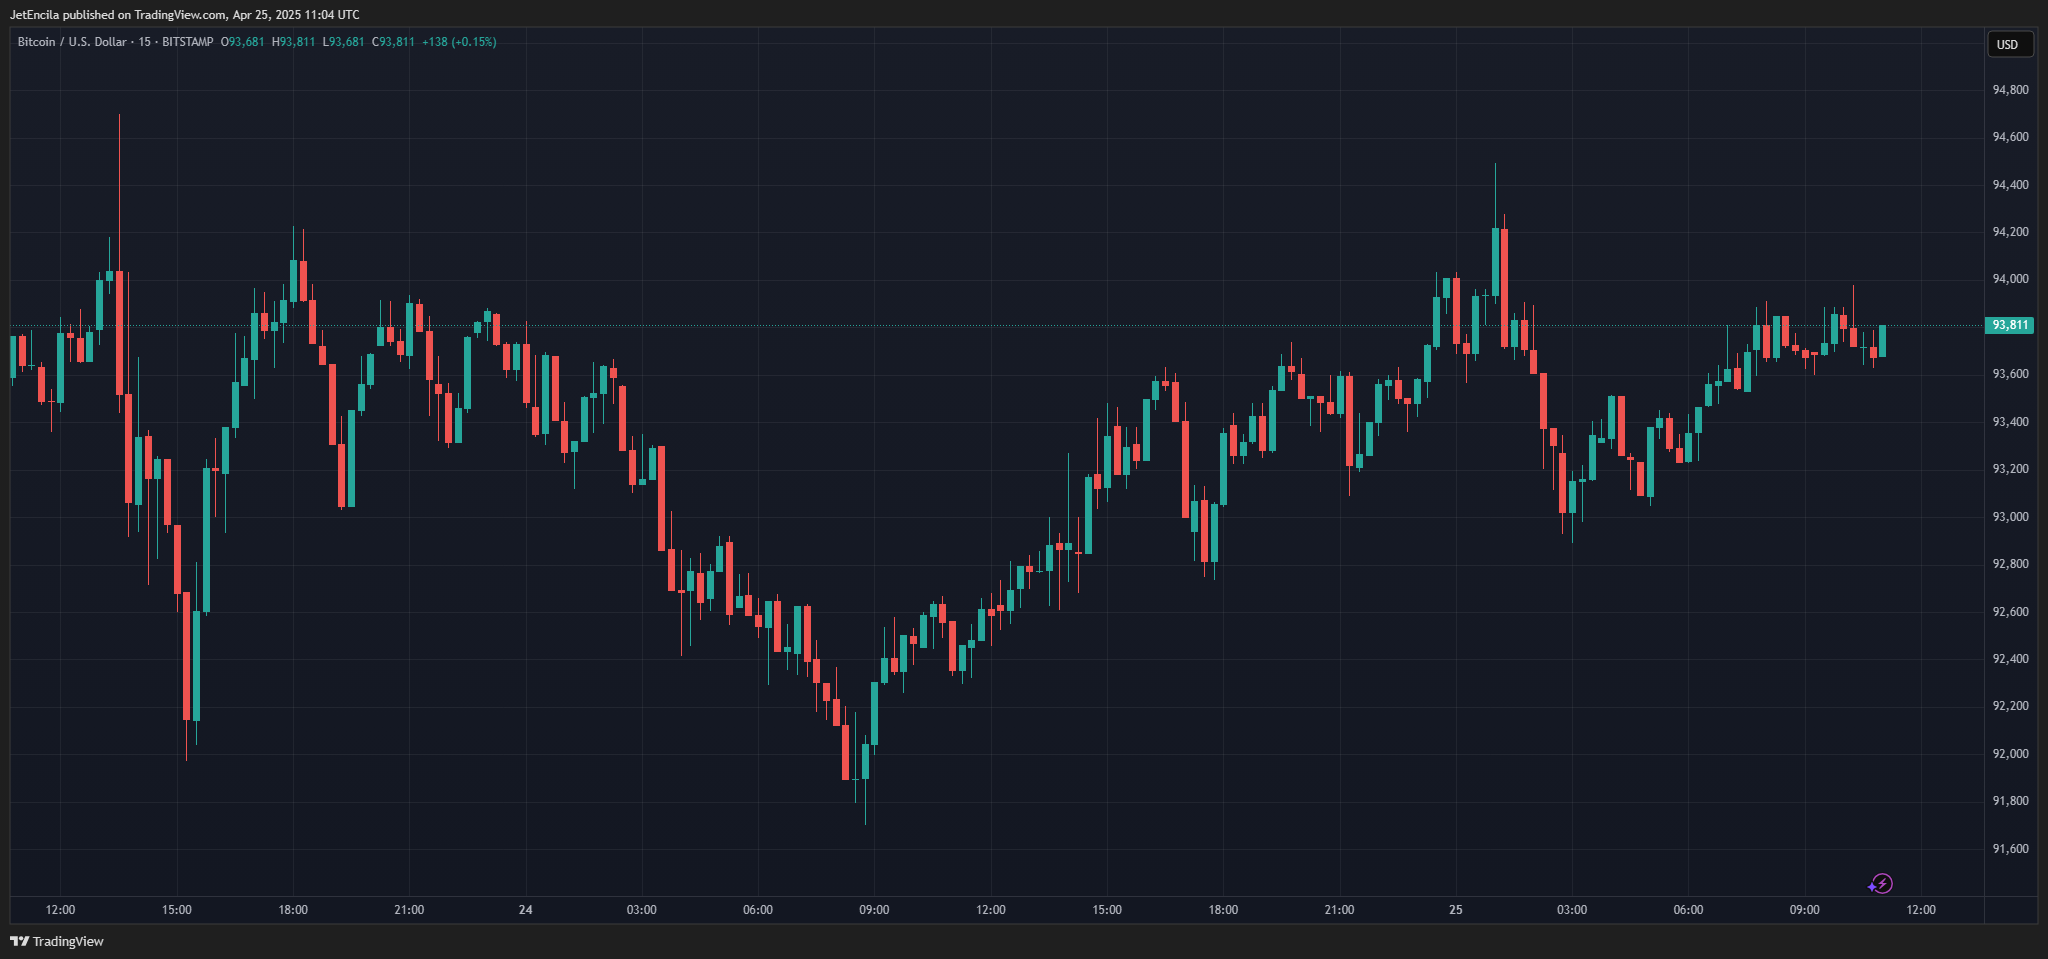Click the BITSTAMP exchange label
Viewport: 2048px width, 959px height.
[x=188, y=42]
